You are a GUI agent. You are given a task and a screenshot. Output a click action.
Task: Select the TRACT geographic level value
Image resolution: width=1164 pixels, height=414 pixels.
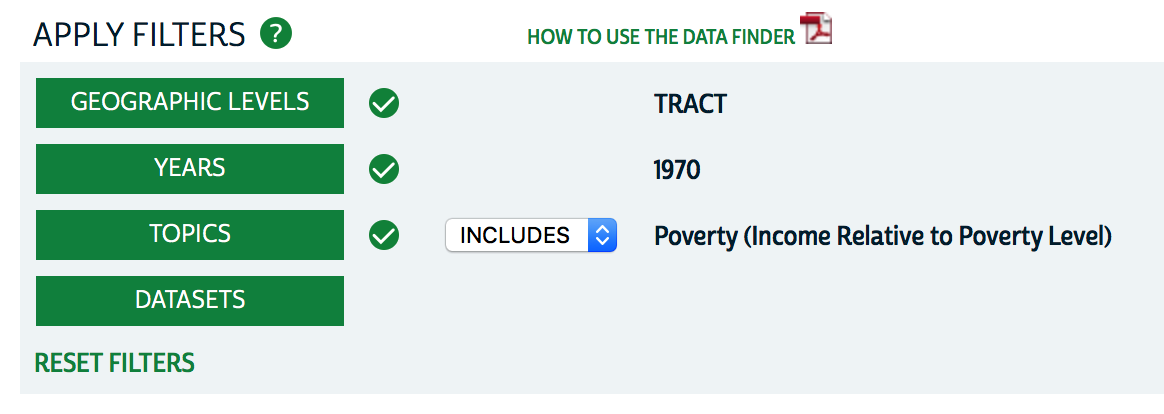(x=690, y=104)
